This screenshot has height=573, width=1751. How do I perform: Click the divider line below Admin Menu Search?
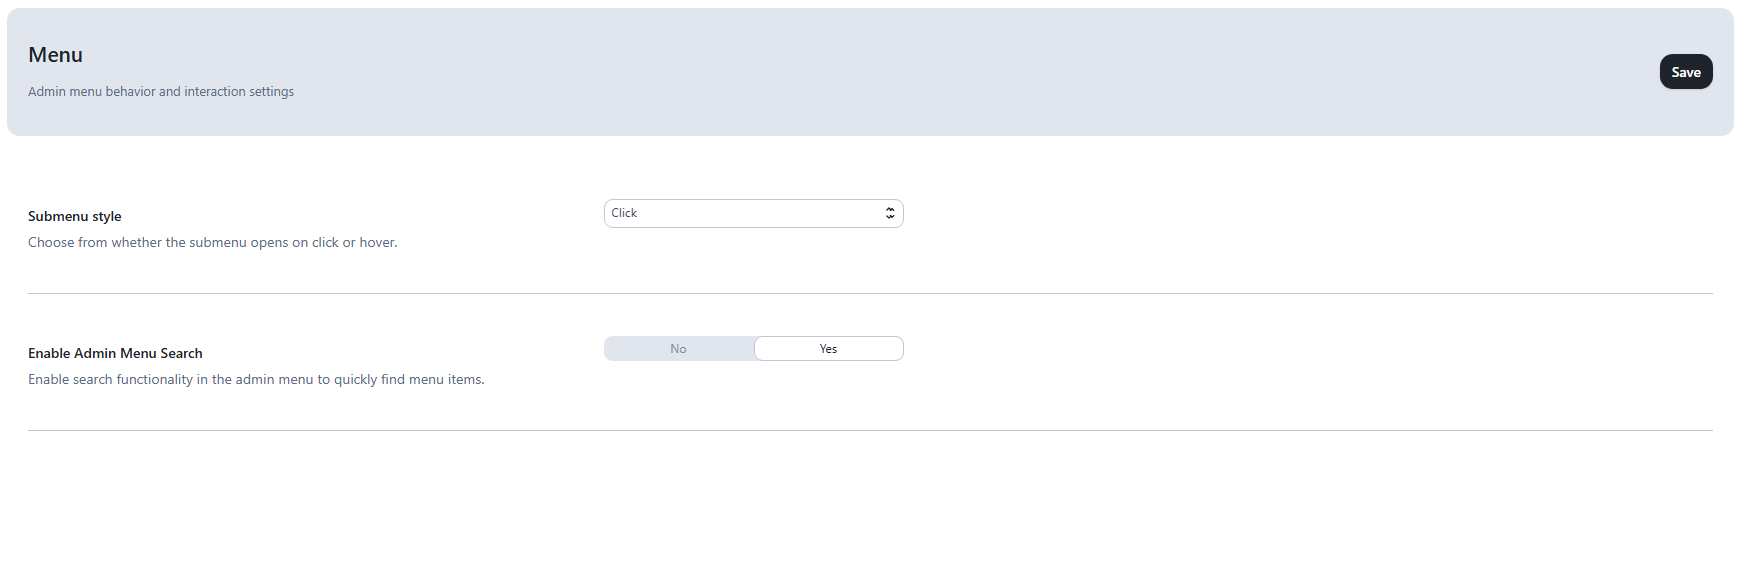point(870,430)
